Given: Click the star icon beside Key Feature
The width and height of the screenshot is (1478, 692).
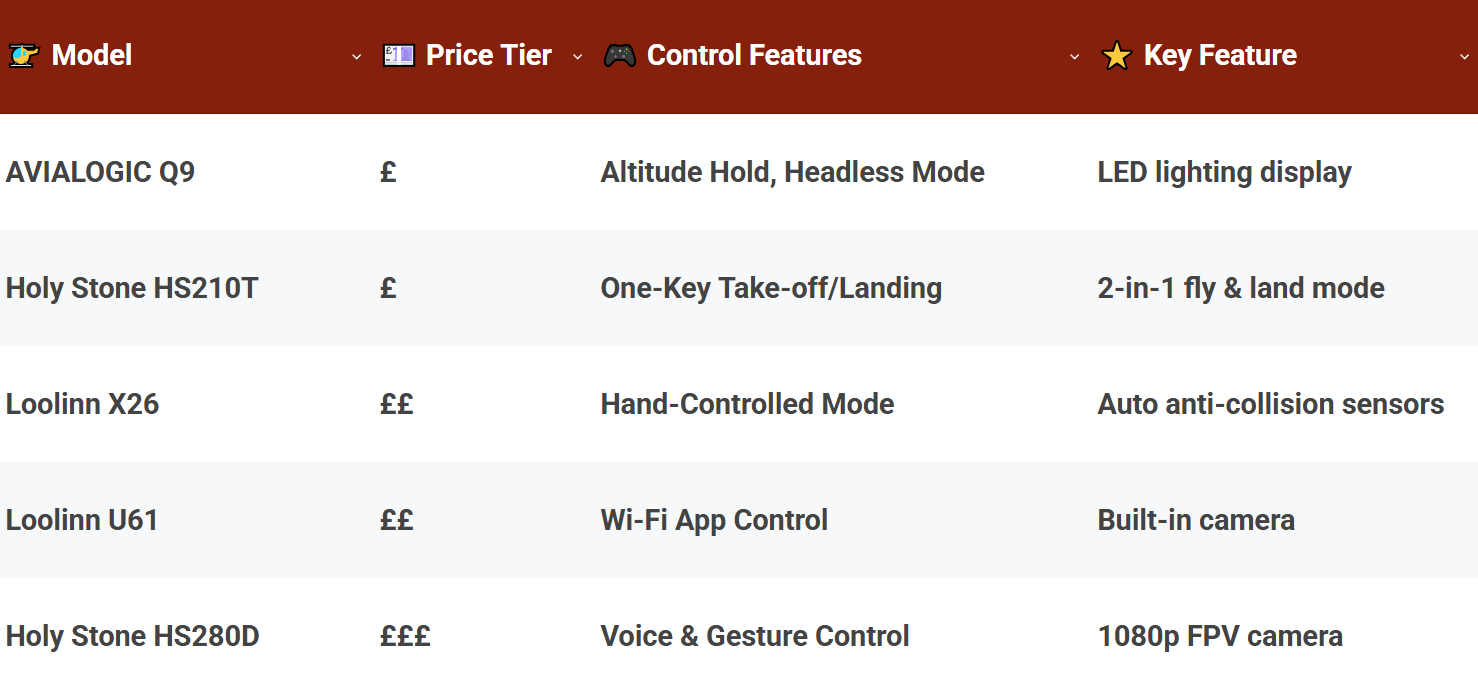Looking at the screenshot, I should click(x=1116, y=56).
